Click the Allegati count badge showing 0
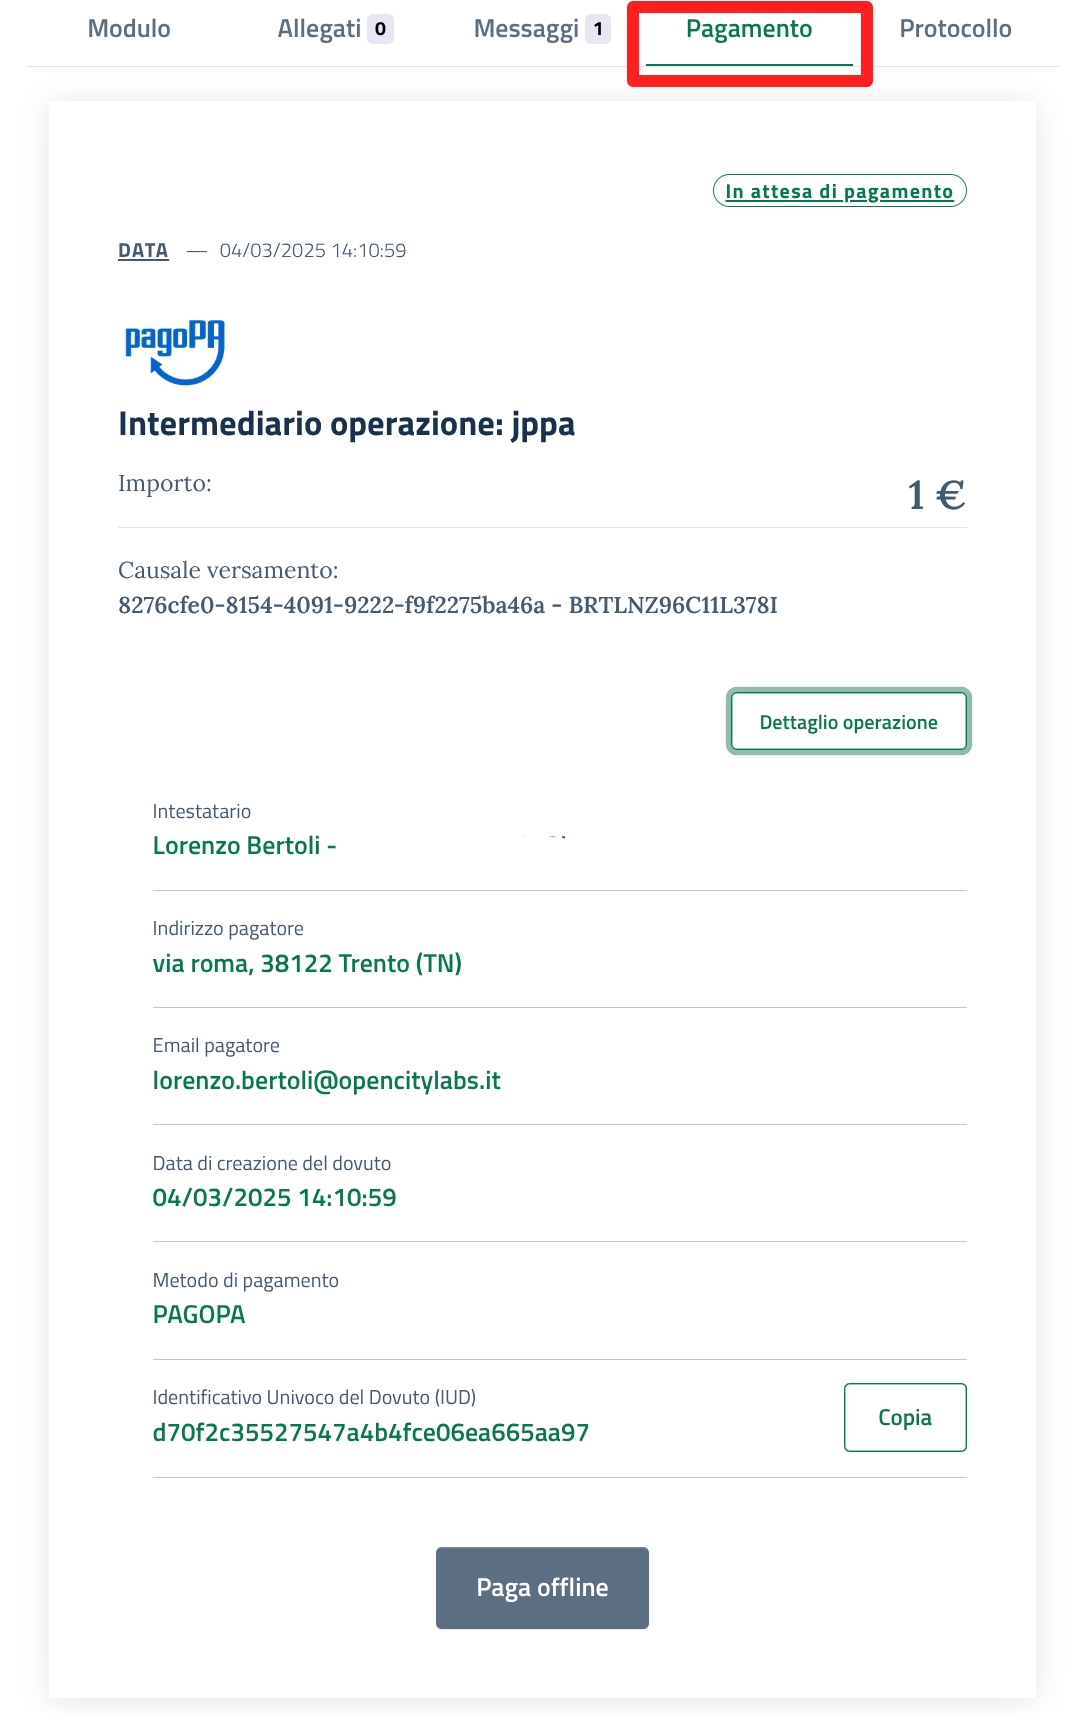This screenshot has height=1713, width=1067. [x=380, y=29]
